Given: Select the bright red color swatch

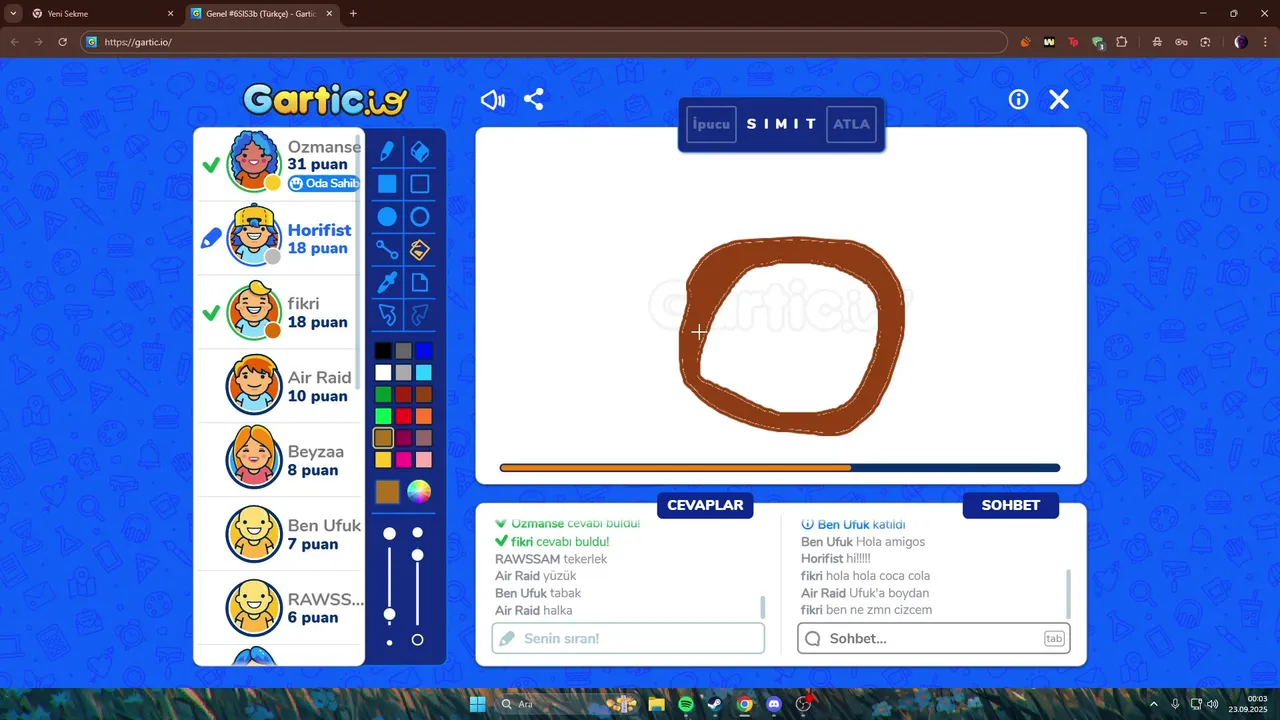Looking at the screenshot, I should pos(403,416).
